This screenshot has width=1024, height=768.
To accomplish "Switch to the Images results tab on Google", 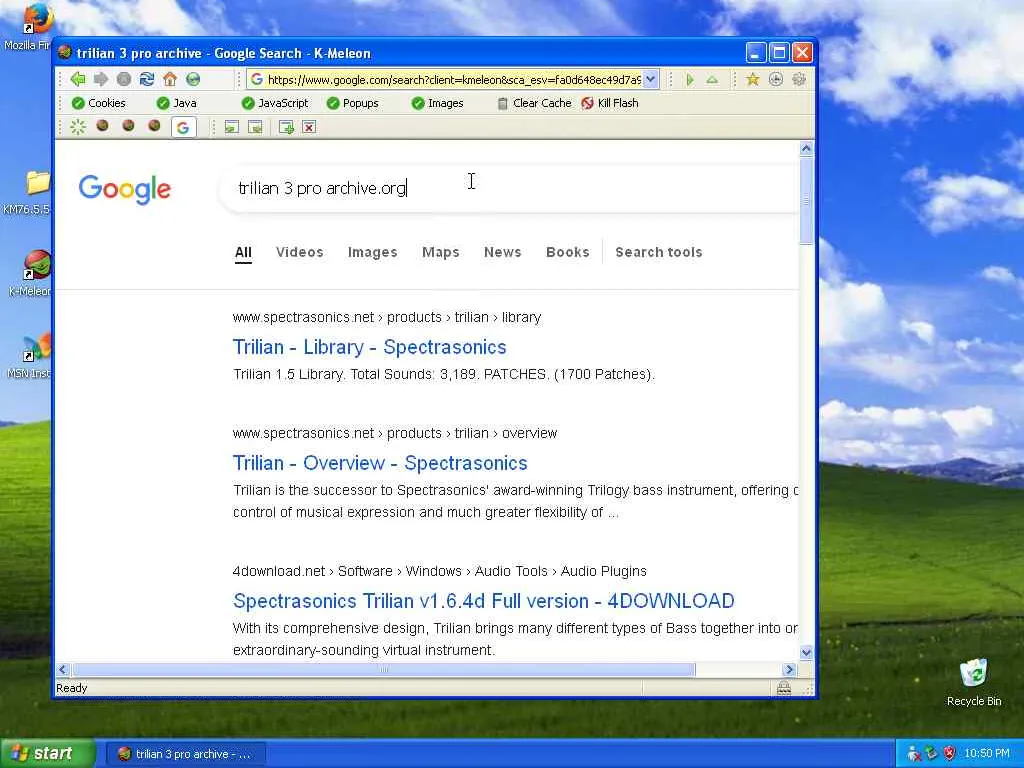I will [372, 252].
